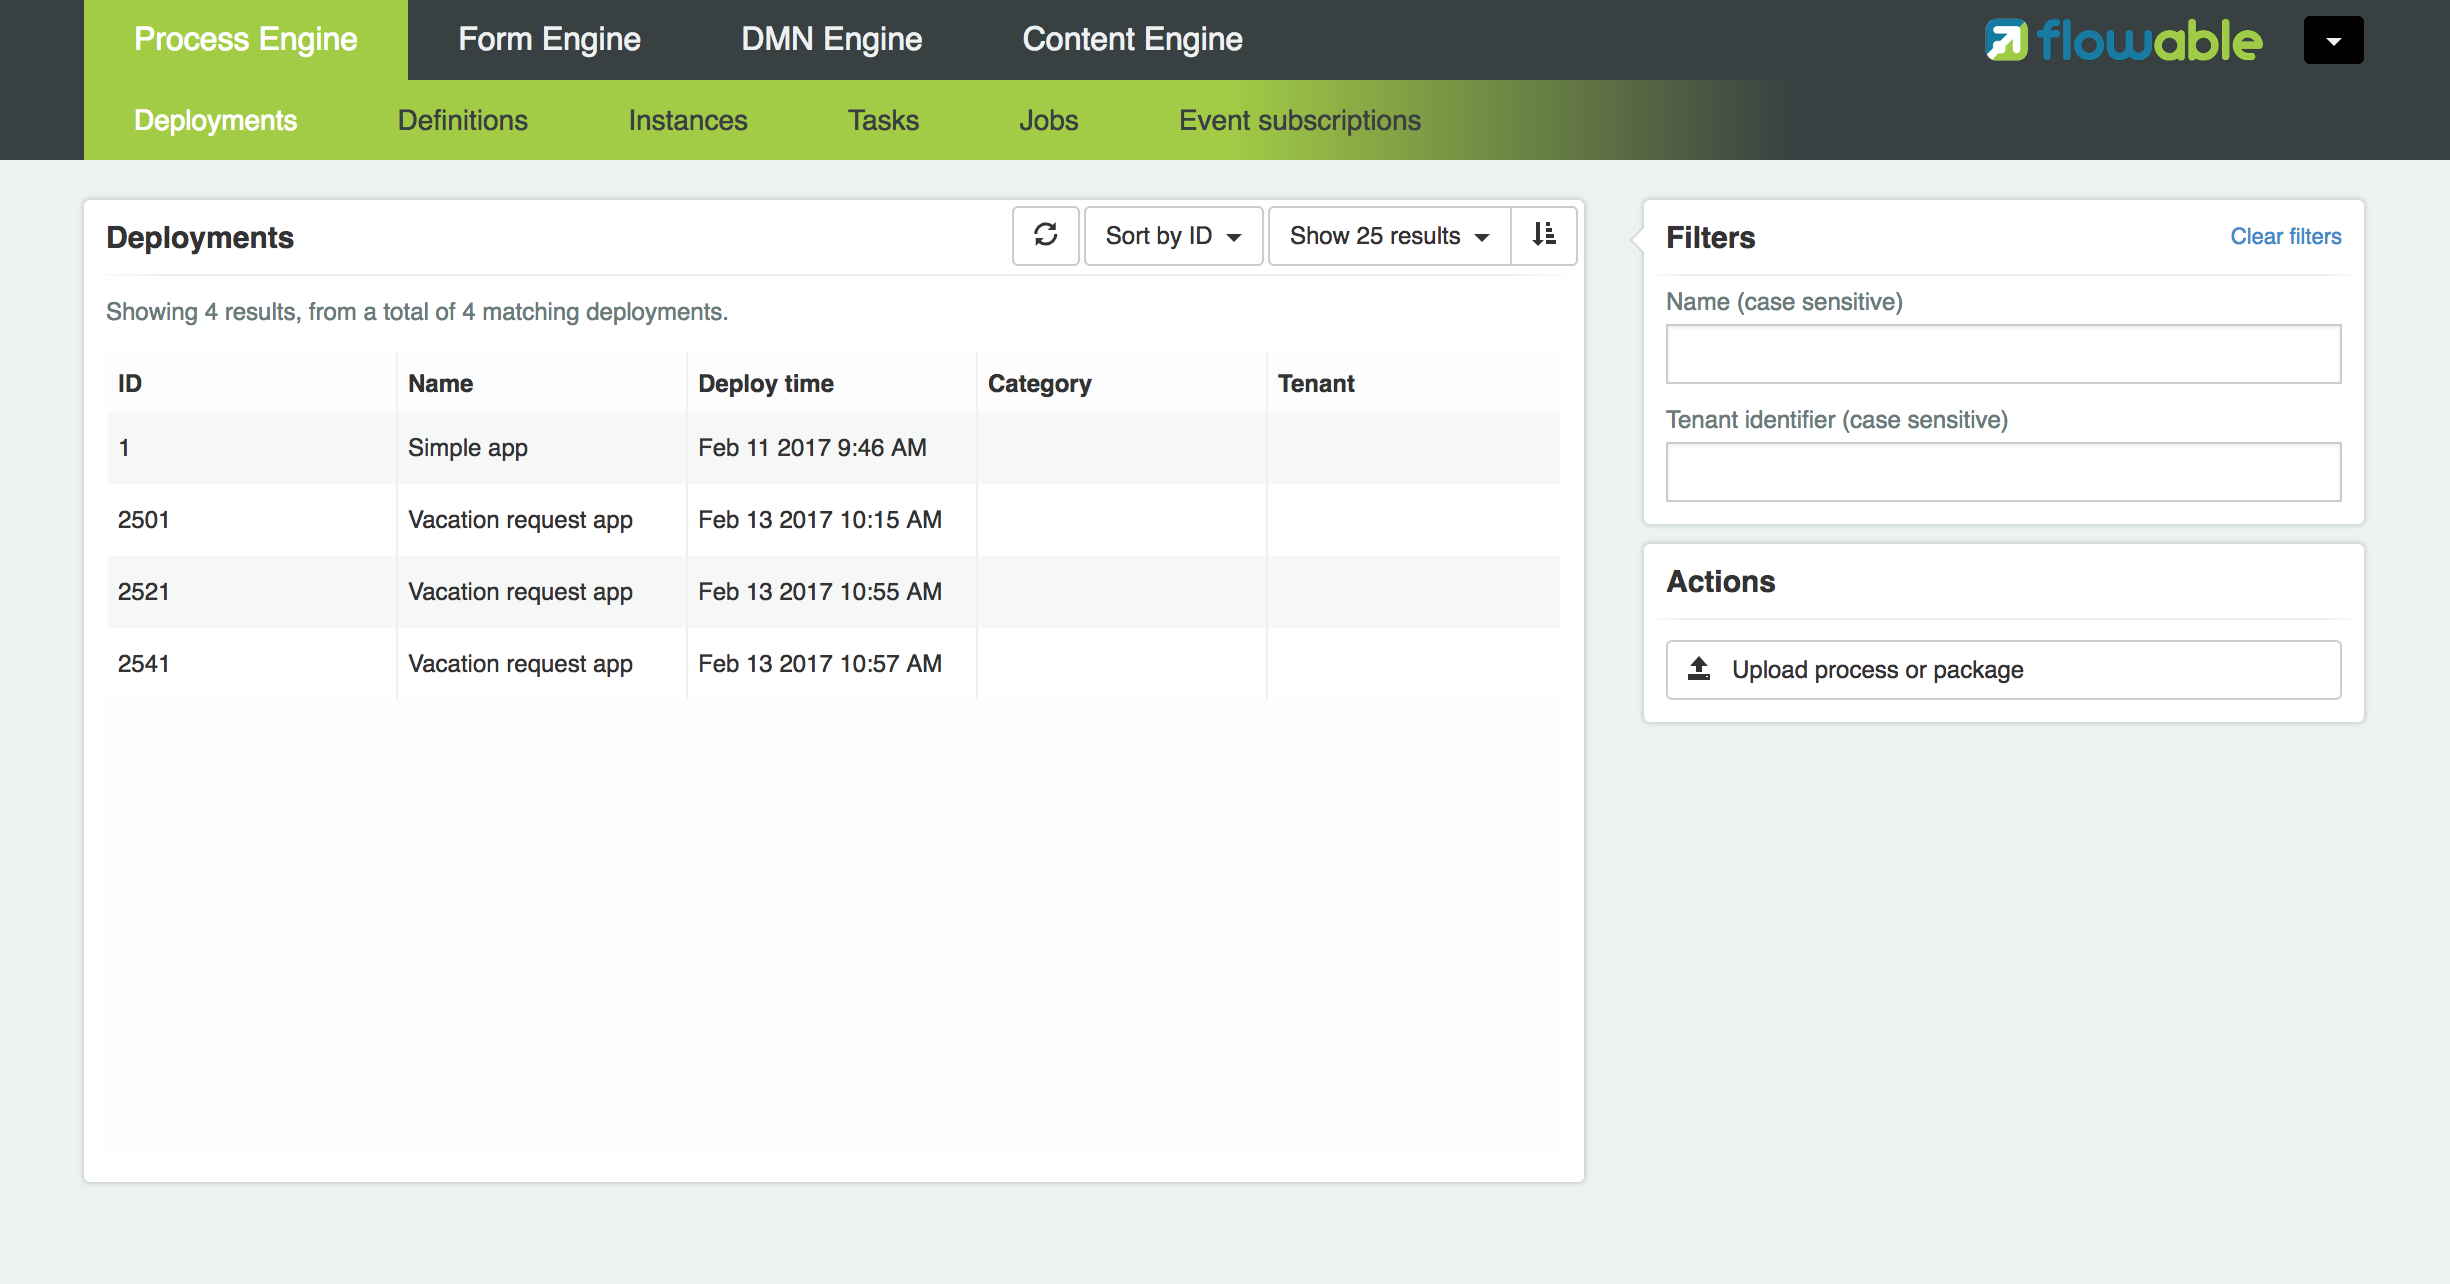2450x1284 pixels.
Task: Switch to the DMN Engine tab
Action: [x=831, y=40]
